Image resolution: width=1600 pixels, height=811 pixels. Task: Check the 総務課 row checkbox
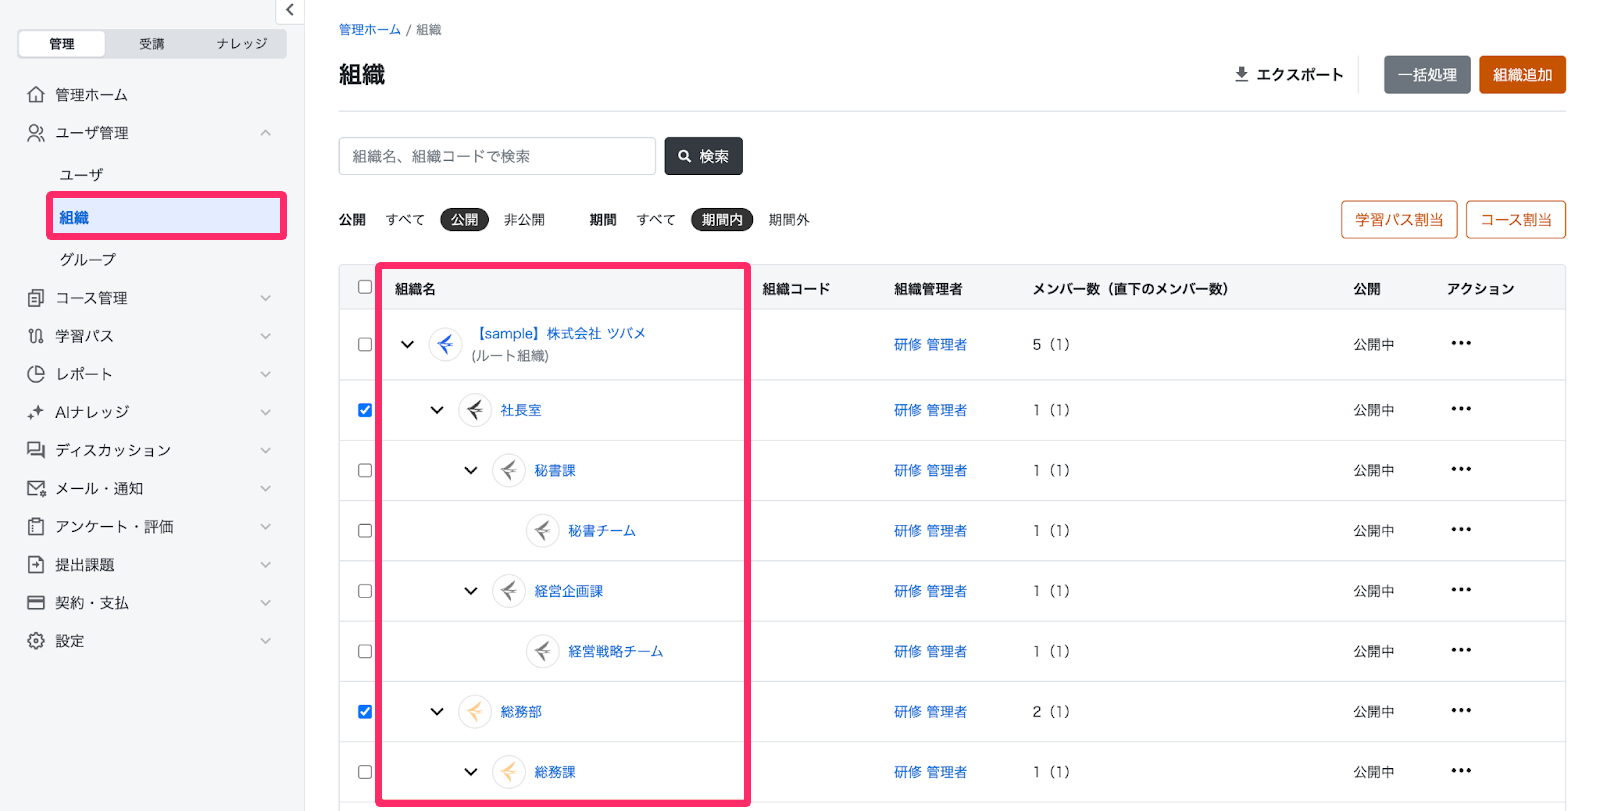click(365, 772)
